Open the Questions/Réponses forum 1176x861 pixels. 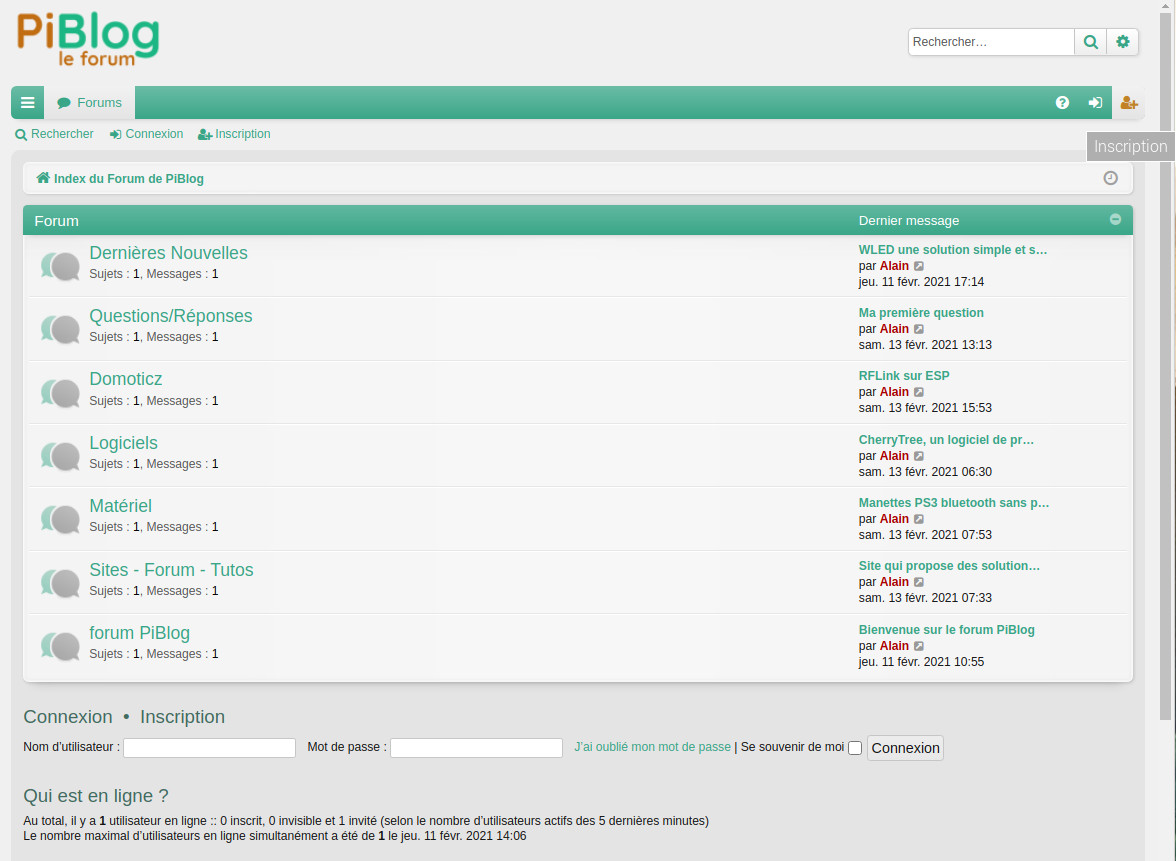[171, 316]
